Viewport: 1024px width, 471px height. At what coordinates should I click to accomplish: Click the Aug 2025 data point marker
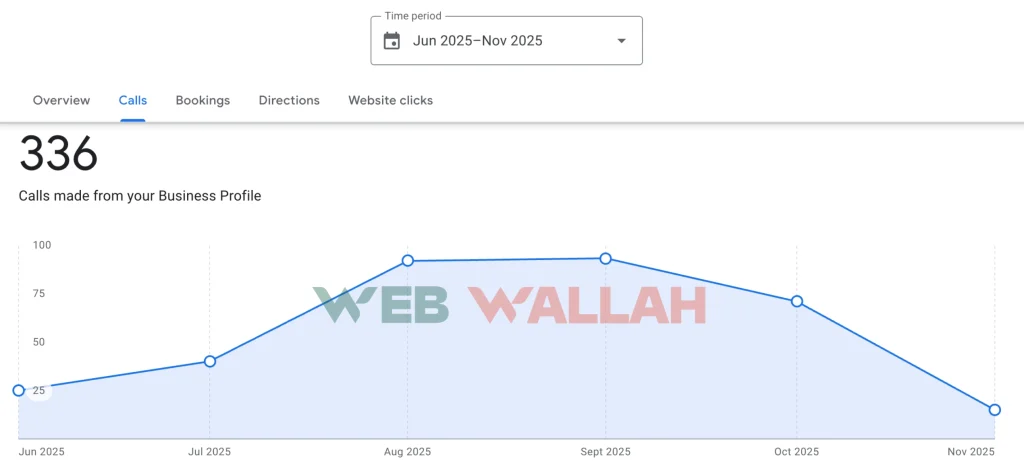pyautogui.click(x=408, y=261)
